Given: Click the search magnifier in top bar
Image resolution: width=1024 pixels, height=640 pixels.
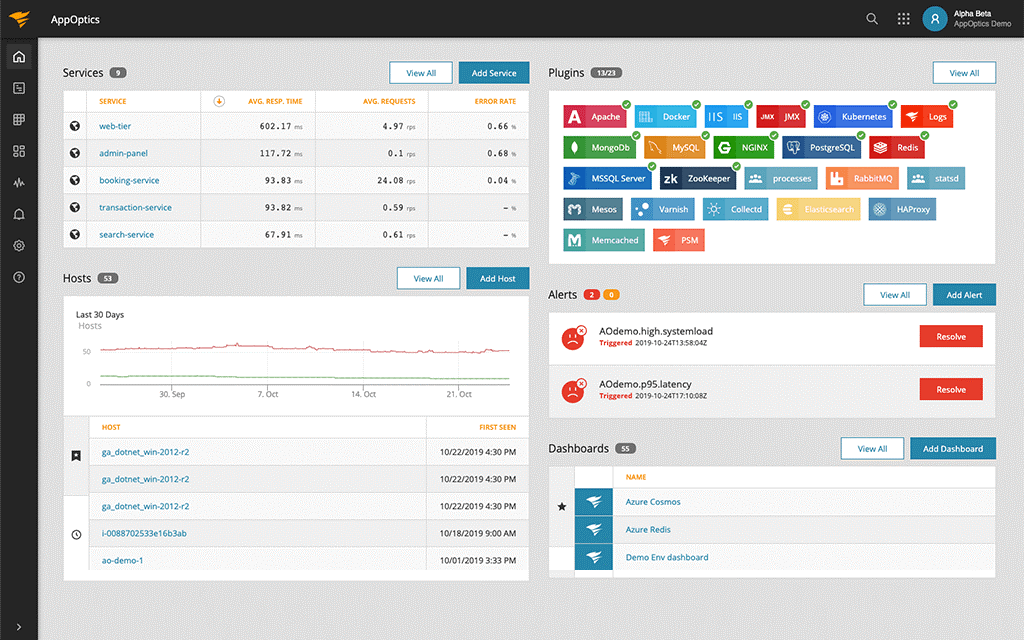Looking at the screenshot, I should coord(872,19).
